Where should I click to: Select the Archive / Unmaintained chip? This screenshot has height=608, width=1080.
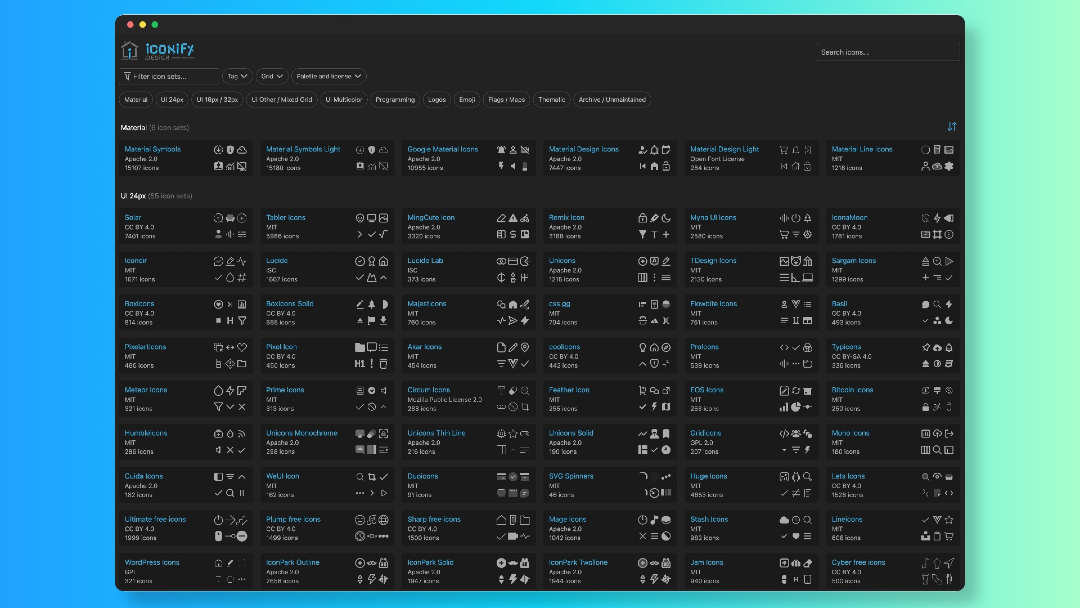point(612,100)
